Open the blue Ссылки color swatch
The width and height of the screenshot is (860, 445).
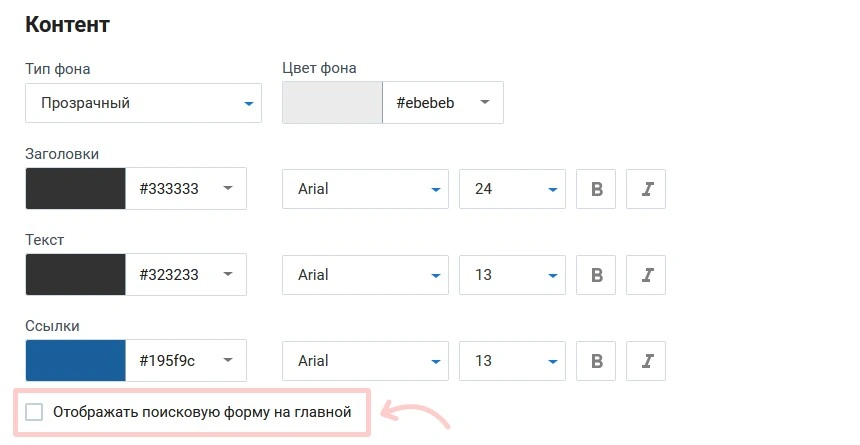[75, 360]
